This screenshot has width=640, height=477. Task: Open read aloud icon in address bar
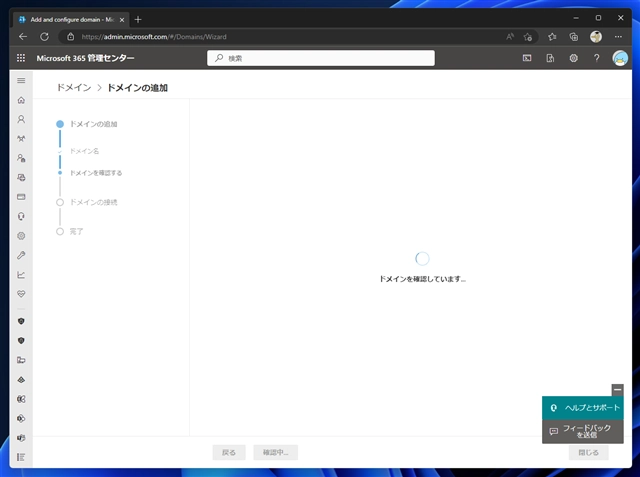[510, 37]
